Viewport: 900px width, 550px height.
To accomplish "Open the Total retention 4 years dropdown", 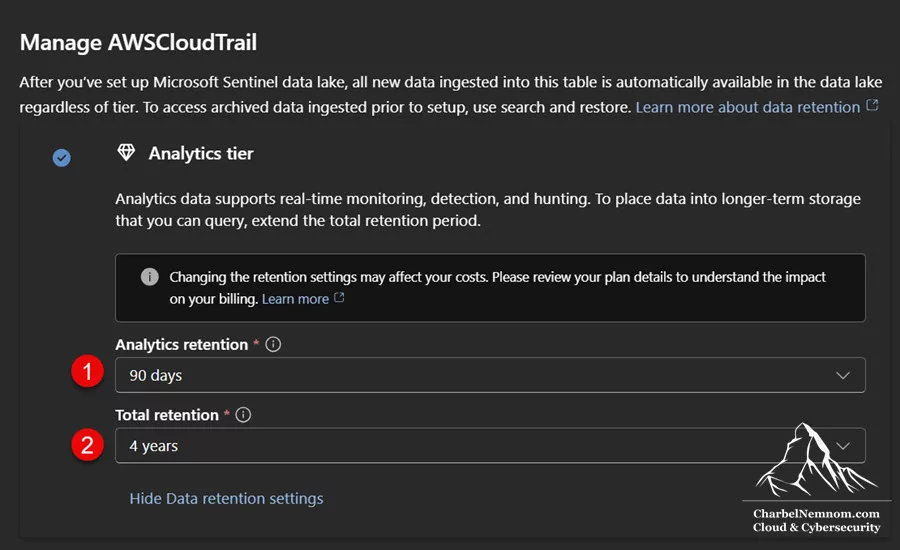I will (x=490, y=446).
